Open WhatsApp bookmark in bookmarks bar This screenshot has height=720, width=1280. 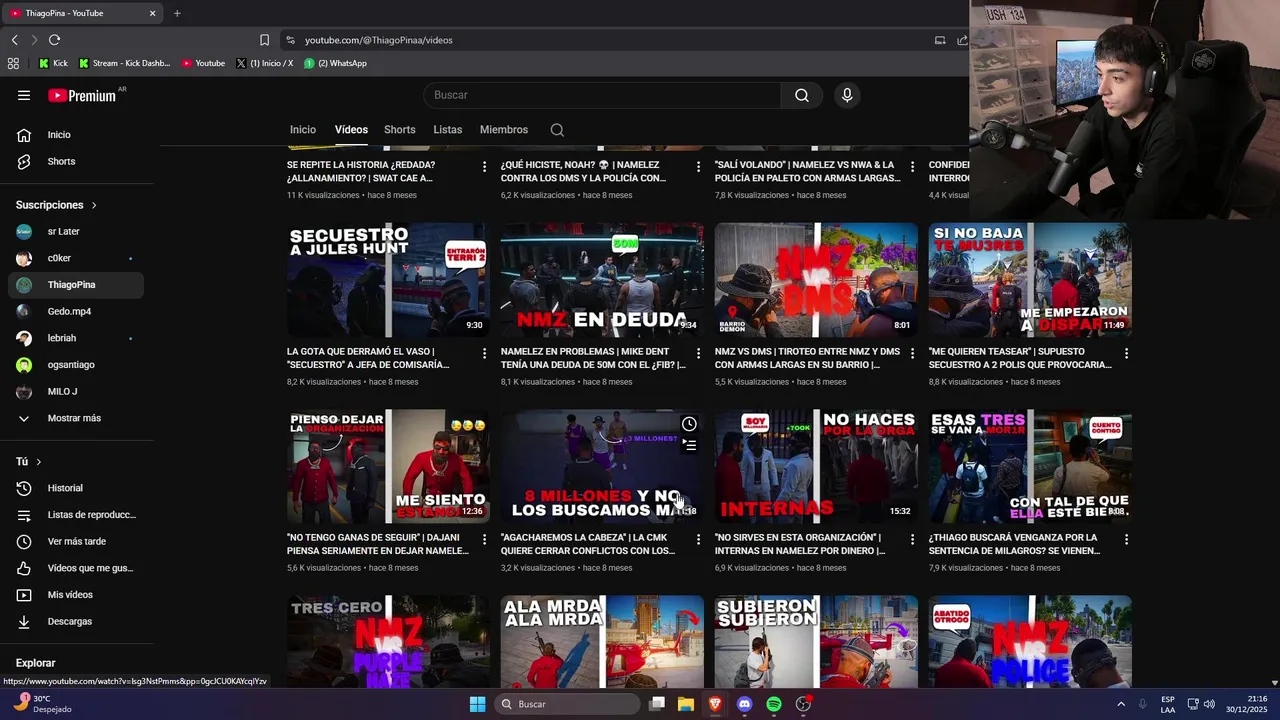[335, 63]
